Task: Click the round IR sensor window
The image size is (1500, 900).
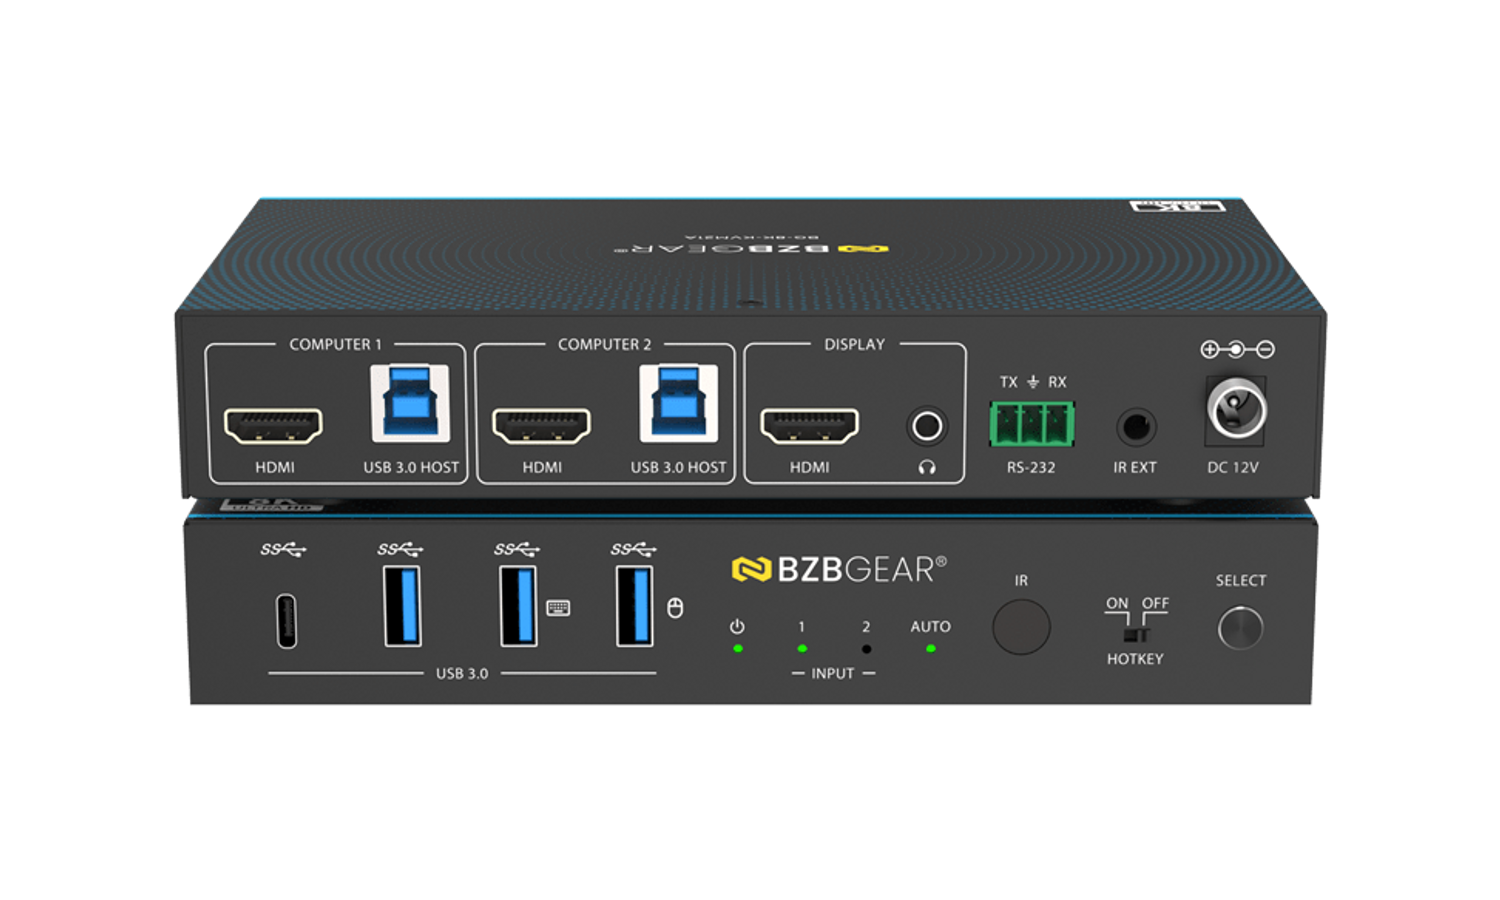Action: 1021,627
